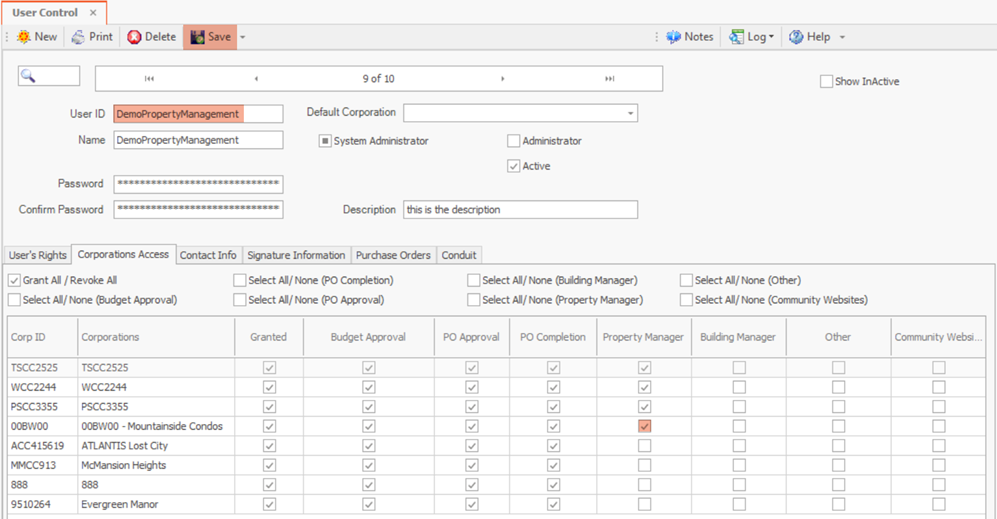
Task: Open the Contact Info tab
Action: tap(208, 255)
